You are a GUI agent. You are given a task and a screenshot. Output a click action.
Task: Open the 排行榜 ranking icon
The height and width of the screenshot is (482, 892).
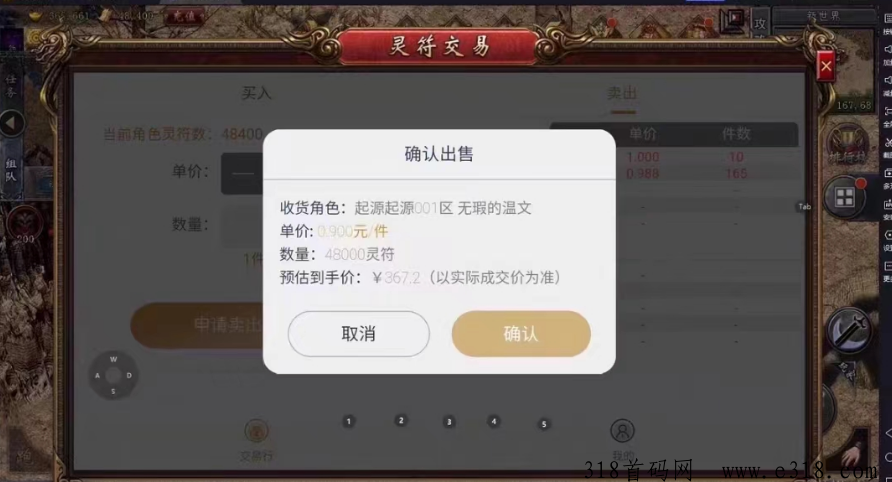847,145
